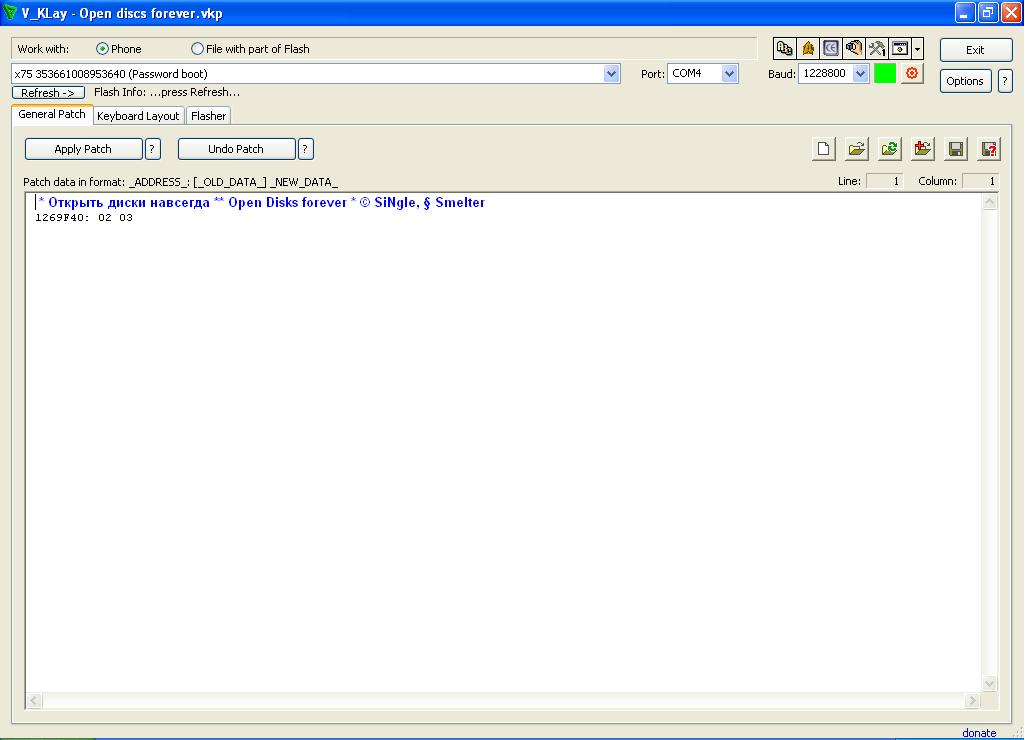Select the Phone radio button
Image resolution: width=1025 pixels, height=740 pixels.
102,49
